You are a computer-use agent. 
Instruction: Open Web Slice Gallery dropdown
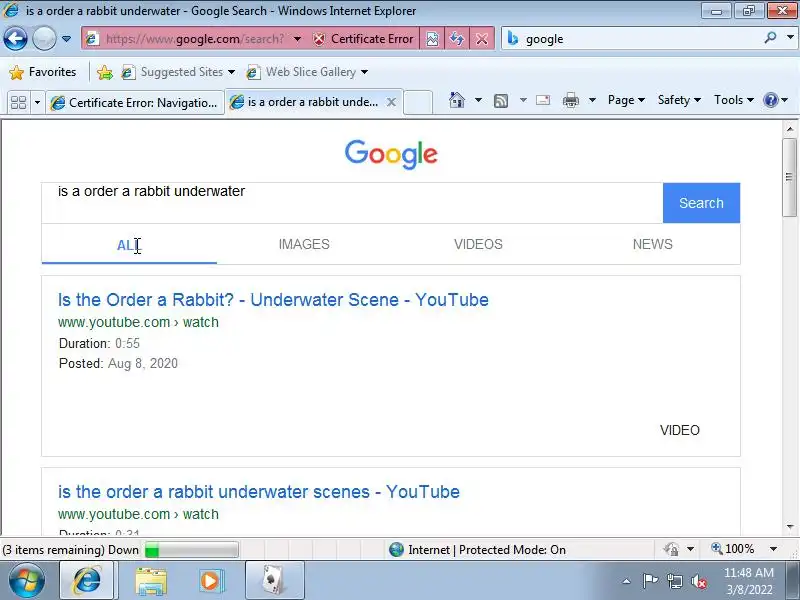point(307,72)
